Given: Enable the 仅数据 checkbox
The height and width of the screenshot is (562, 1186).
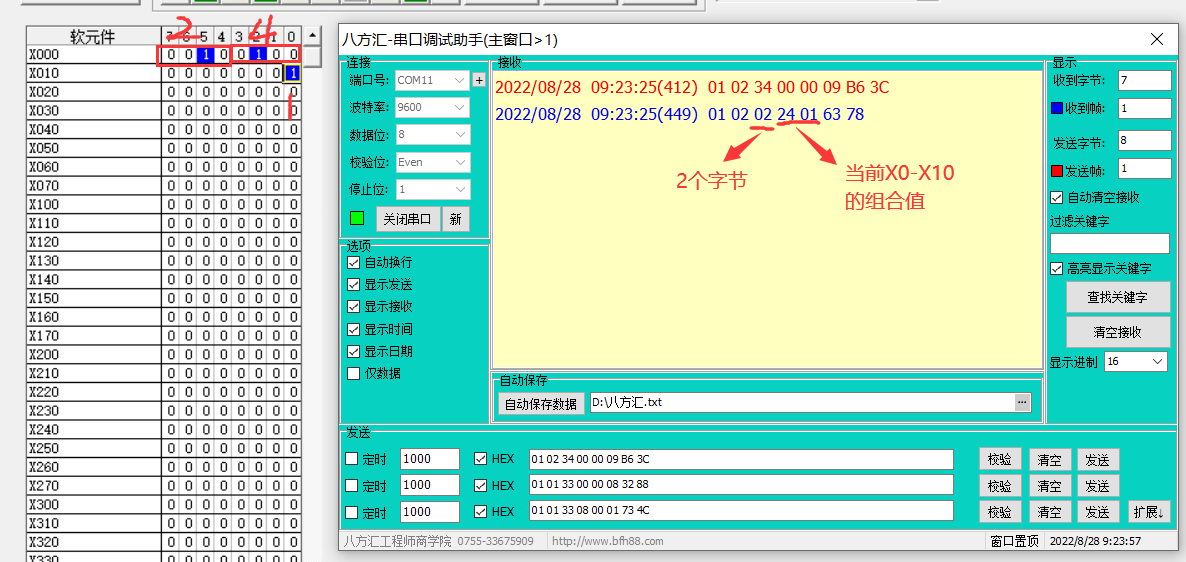Looking at the screenshot, I should 353,373.
